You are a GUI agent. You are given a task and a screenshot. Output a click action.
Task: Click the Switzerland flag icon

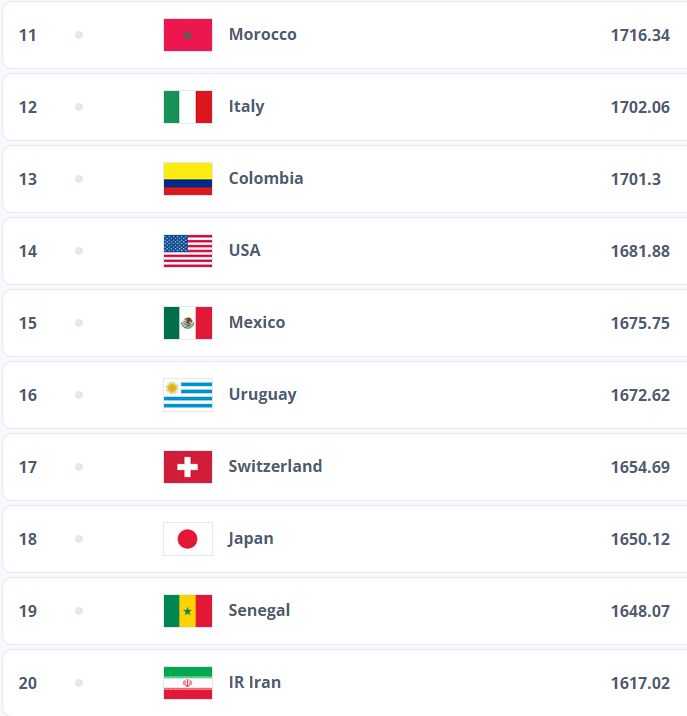pos(188,467)
